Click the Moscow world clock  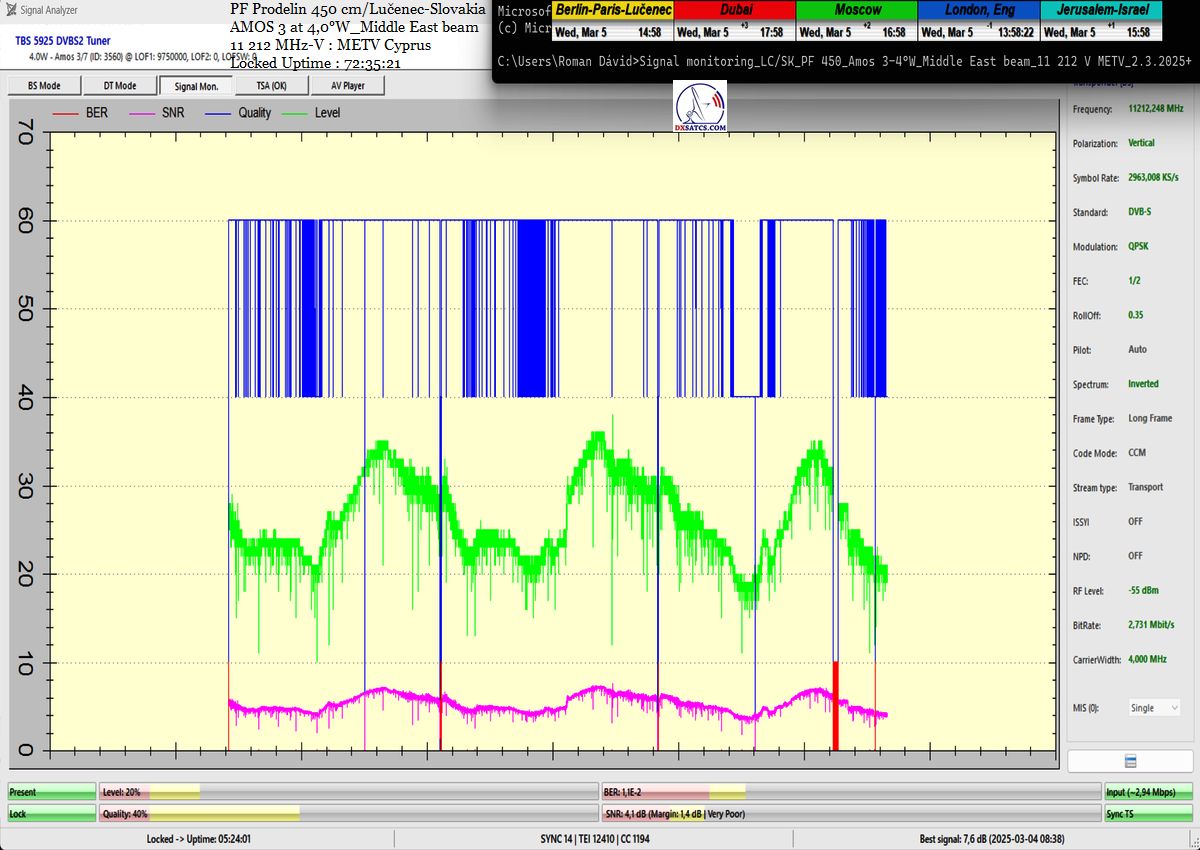click(x=856, y=20)
